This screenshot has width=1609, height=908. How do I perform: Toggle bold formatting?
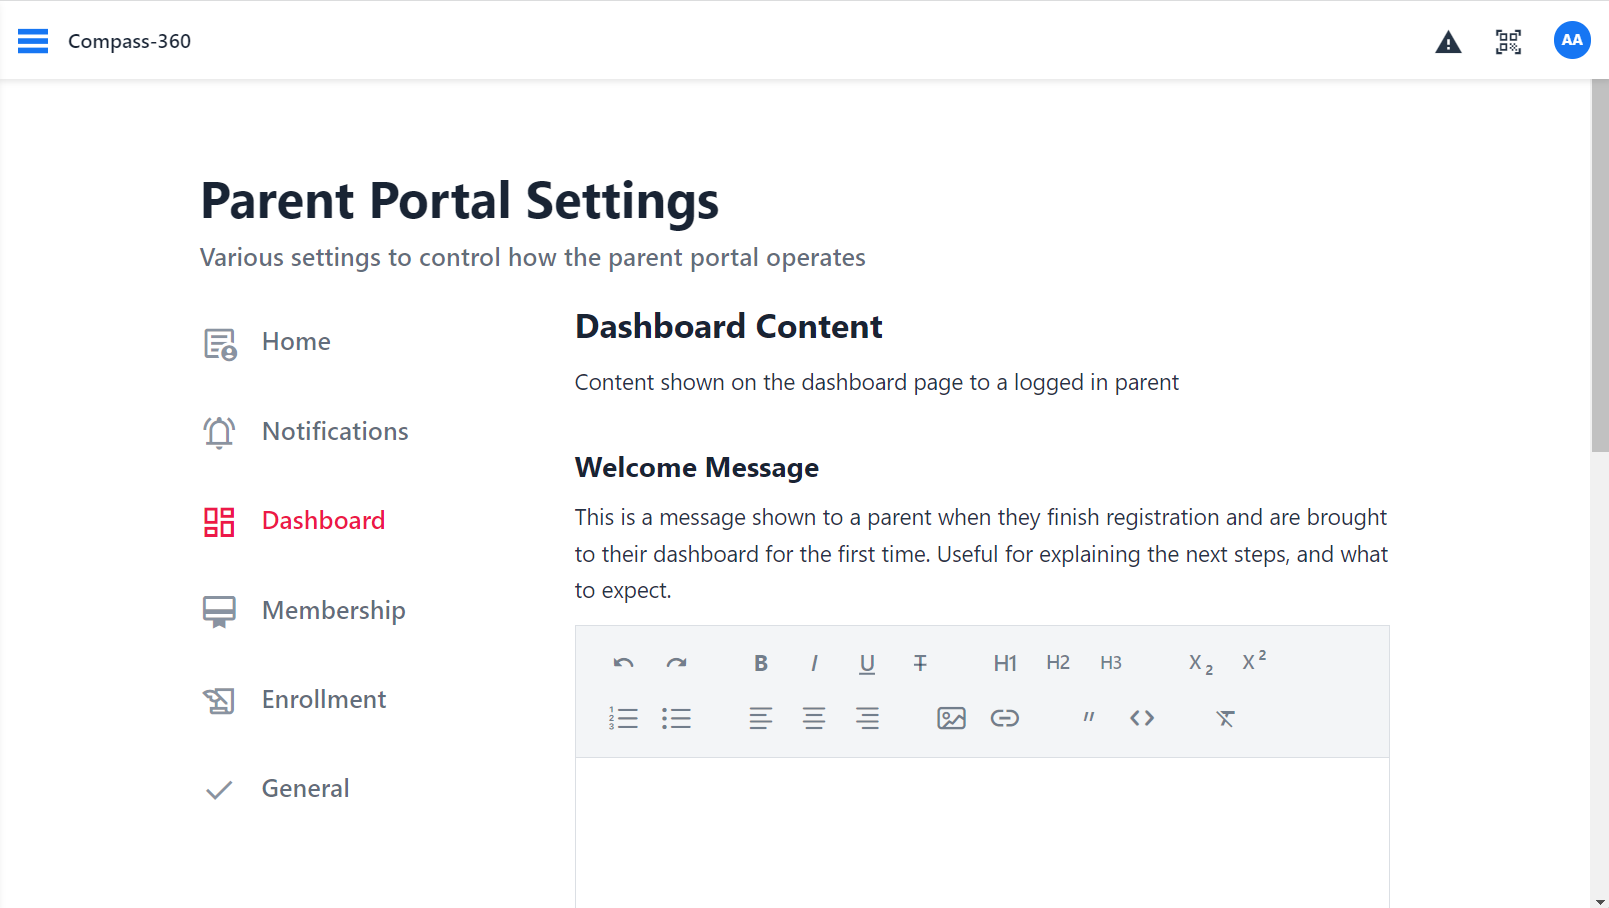click(761, 663)
